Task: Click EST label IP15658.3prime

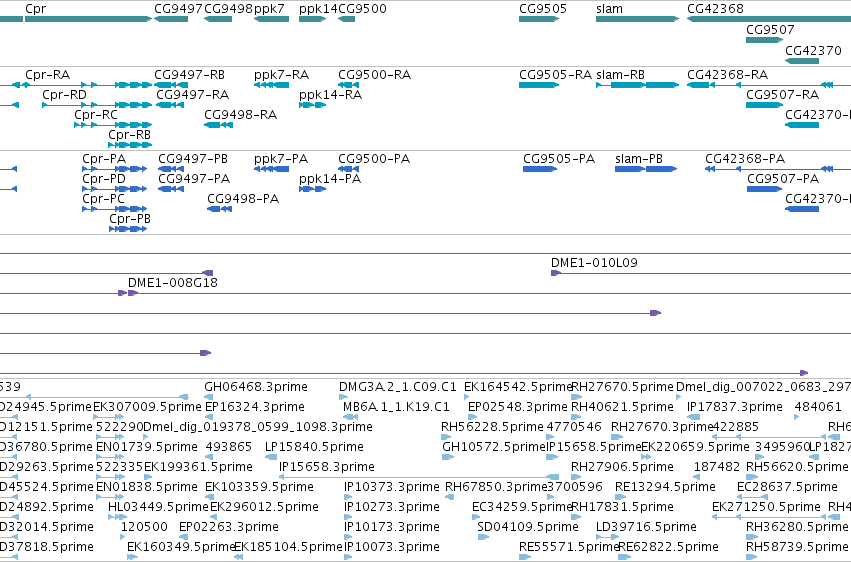Action: [327, 468]
